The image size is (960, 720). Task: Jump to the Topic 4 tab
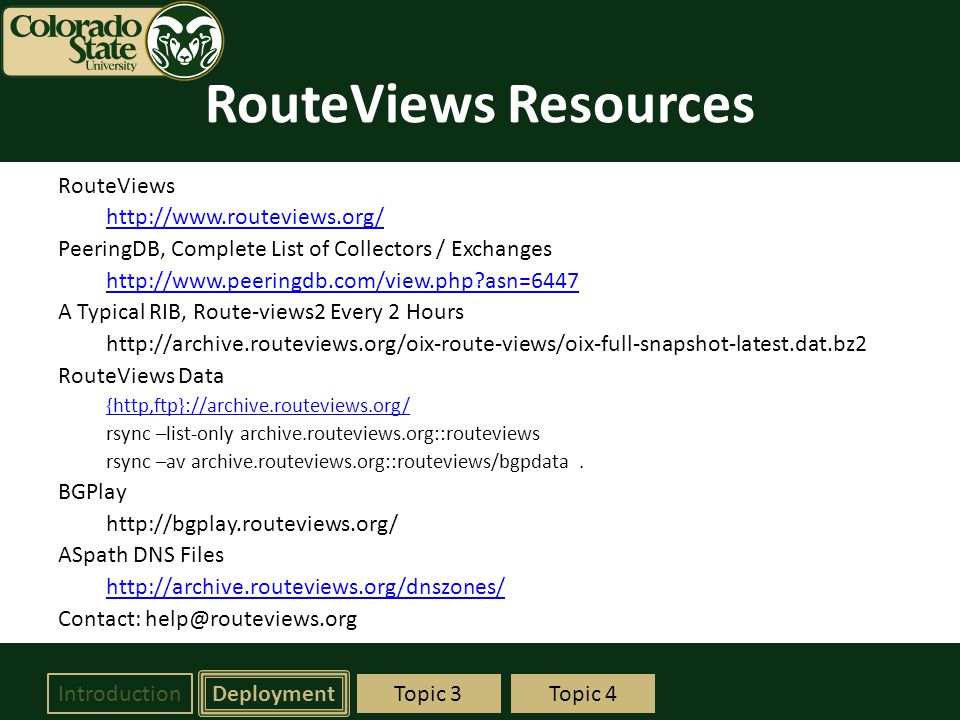[x=583, y=694]
